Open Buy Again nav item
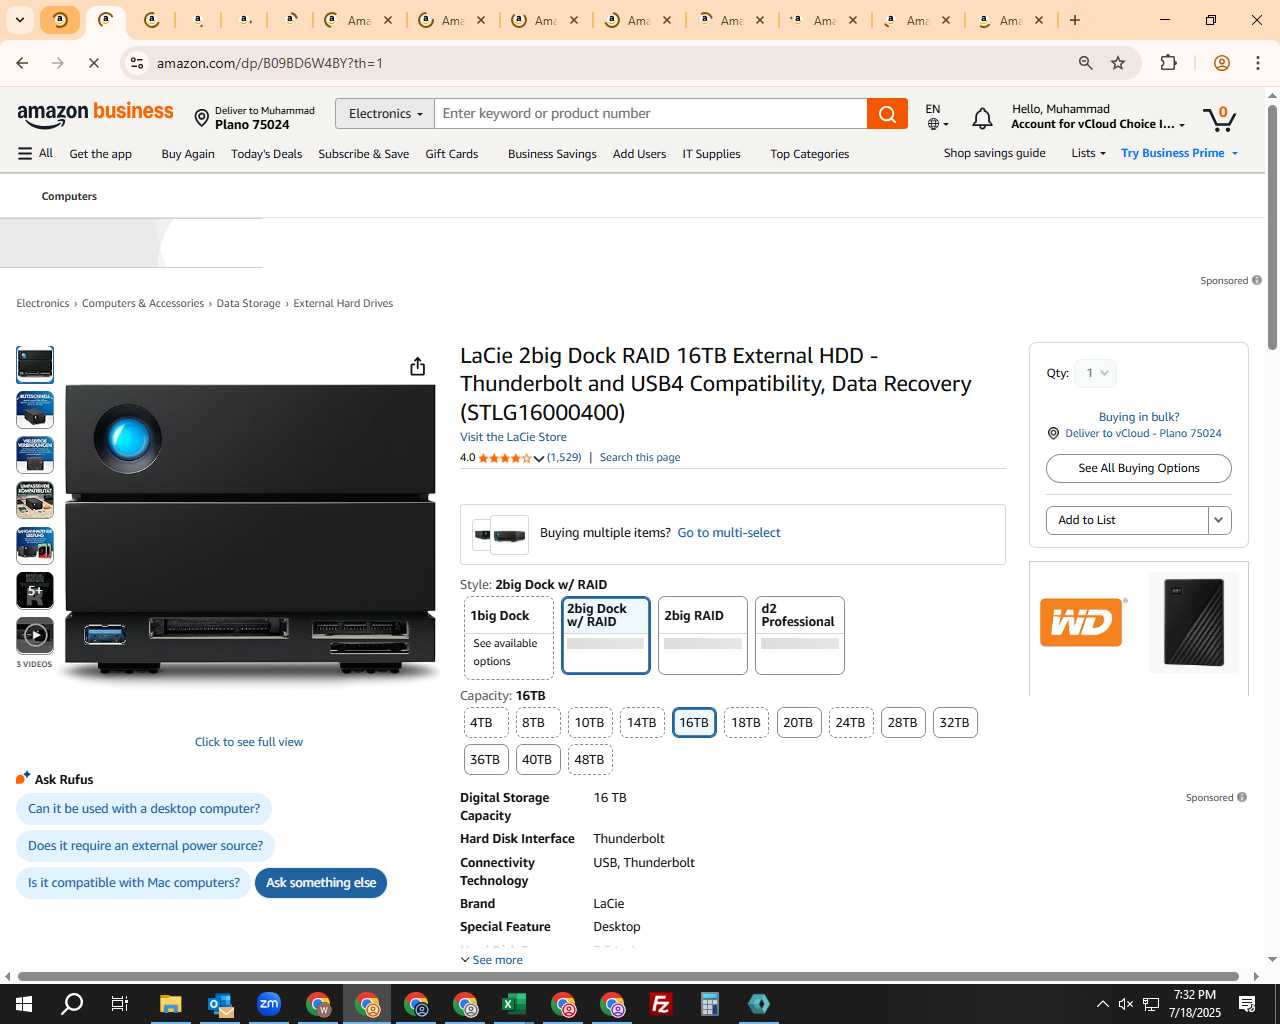The image size is (1280, 1024). [x=188, y=154]
